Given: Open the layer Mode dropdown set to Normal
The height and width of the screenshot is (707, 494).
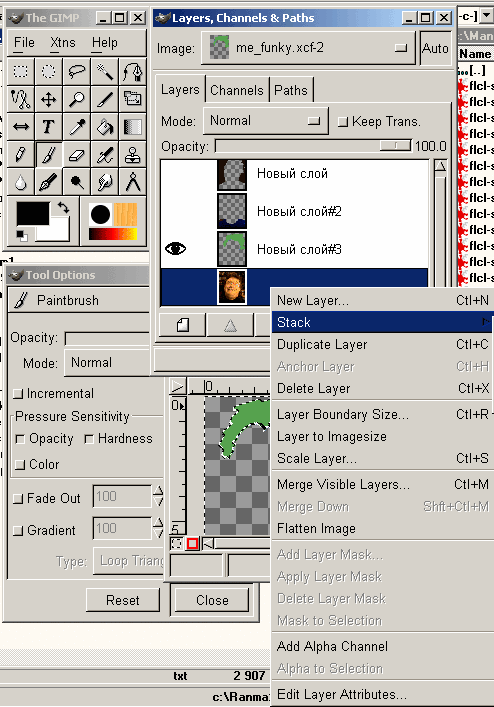Looking at the screenshot, I should pos(265,121).
